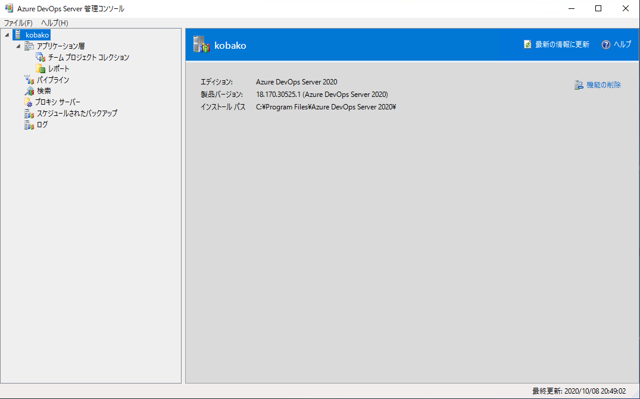Click the edition value Azure DevOps Server 2020

[296, 82]
